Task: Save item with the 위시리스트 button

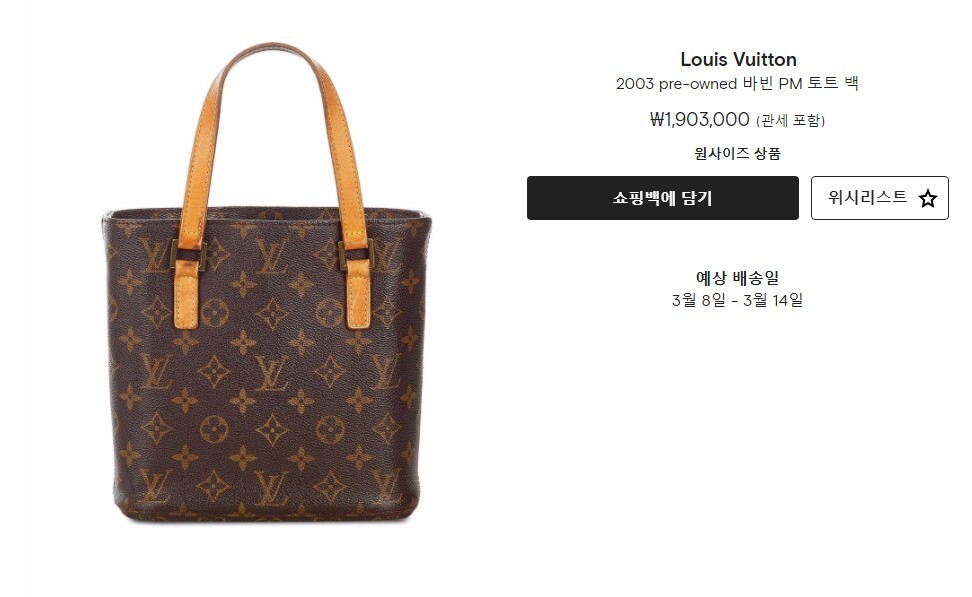Action: [880, 198]
